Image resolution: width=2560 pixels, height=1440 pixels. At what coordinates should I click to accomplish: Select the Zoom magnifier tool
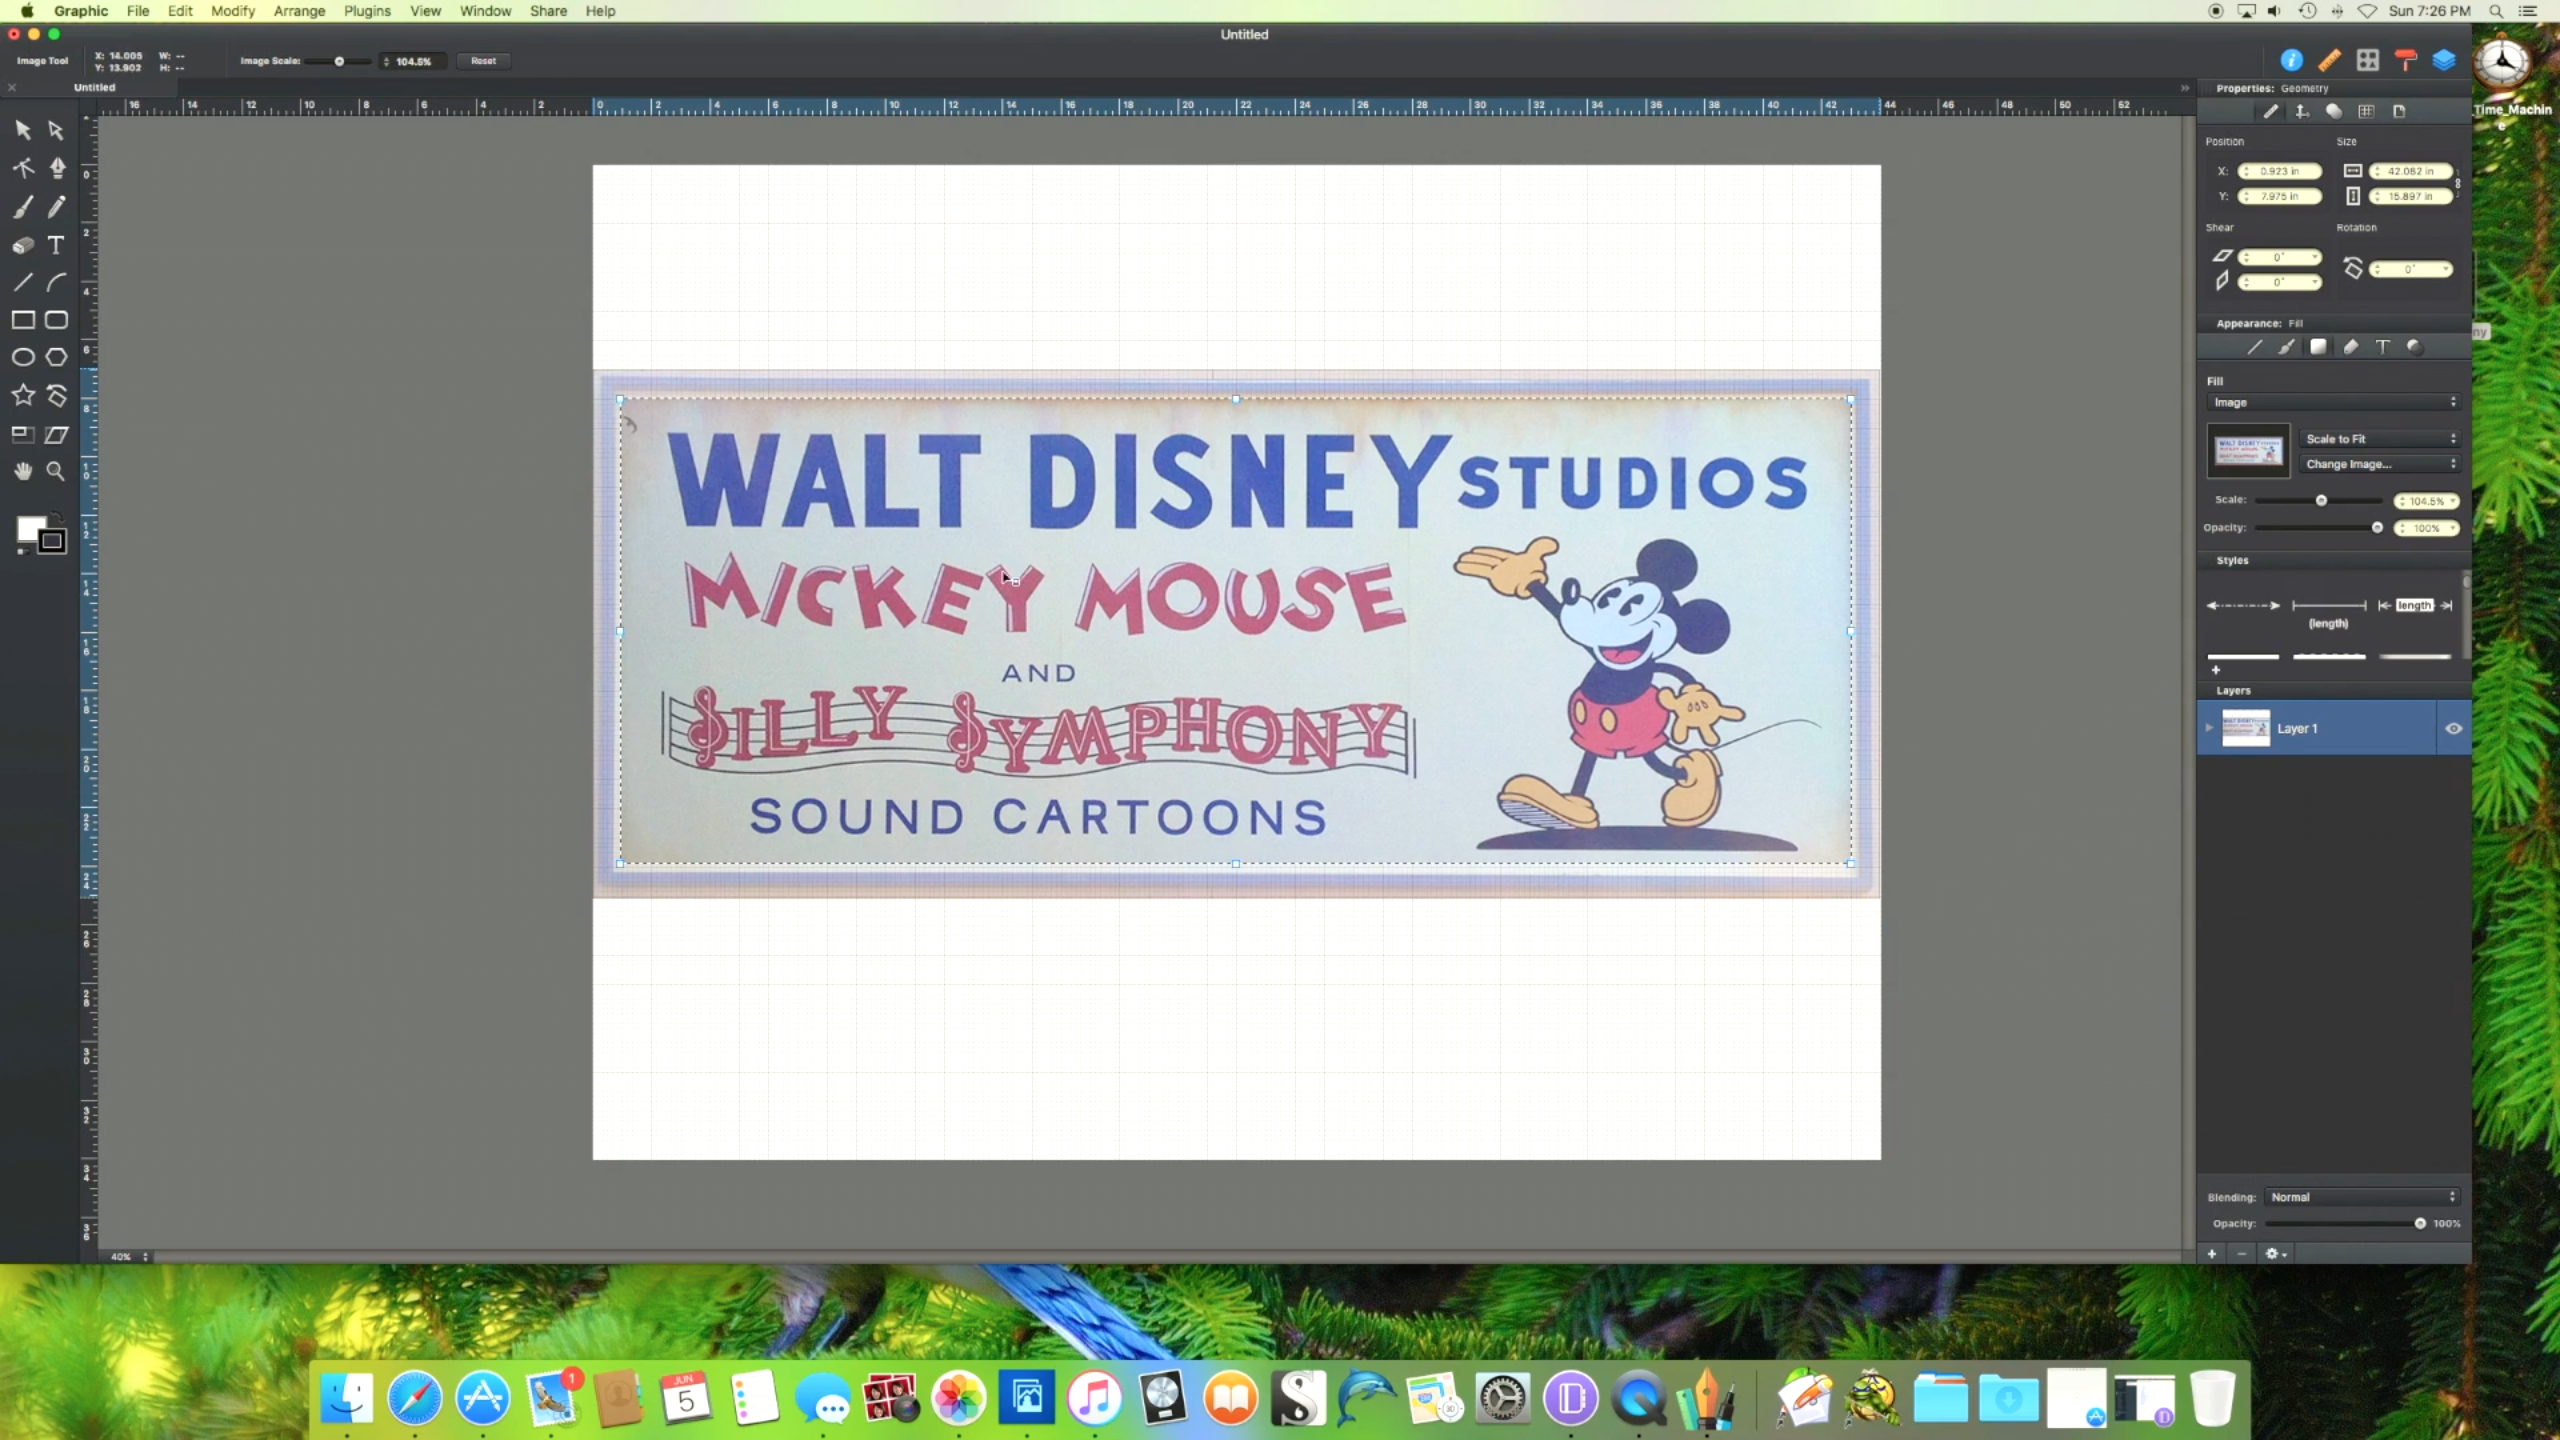[x=56, y=471]
